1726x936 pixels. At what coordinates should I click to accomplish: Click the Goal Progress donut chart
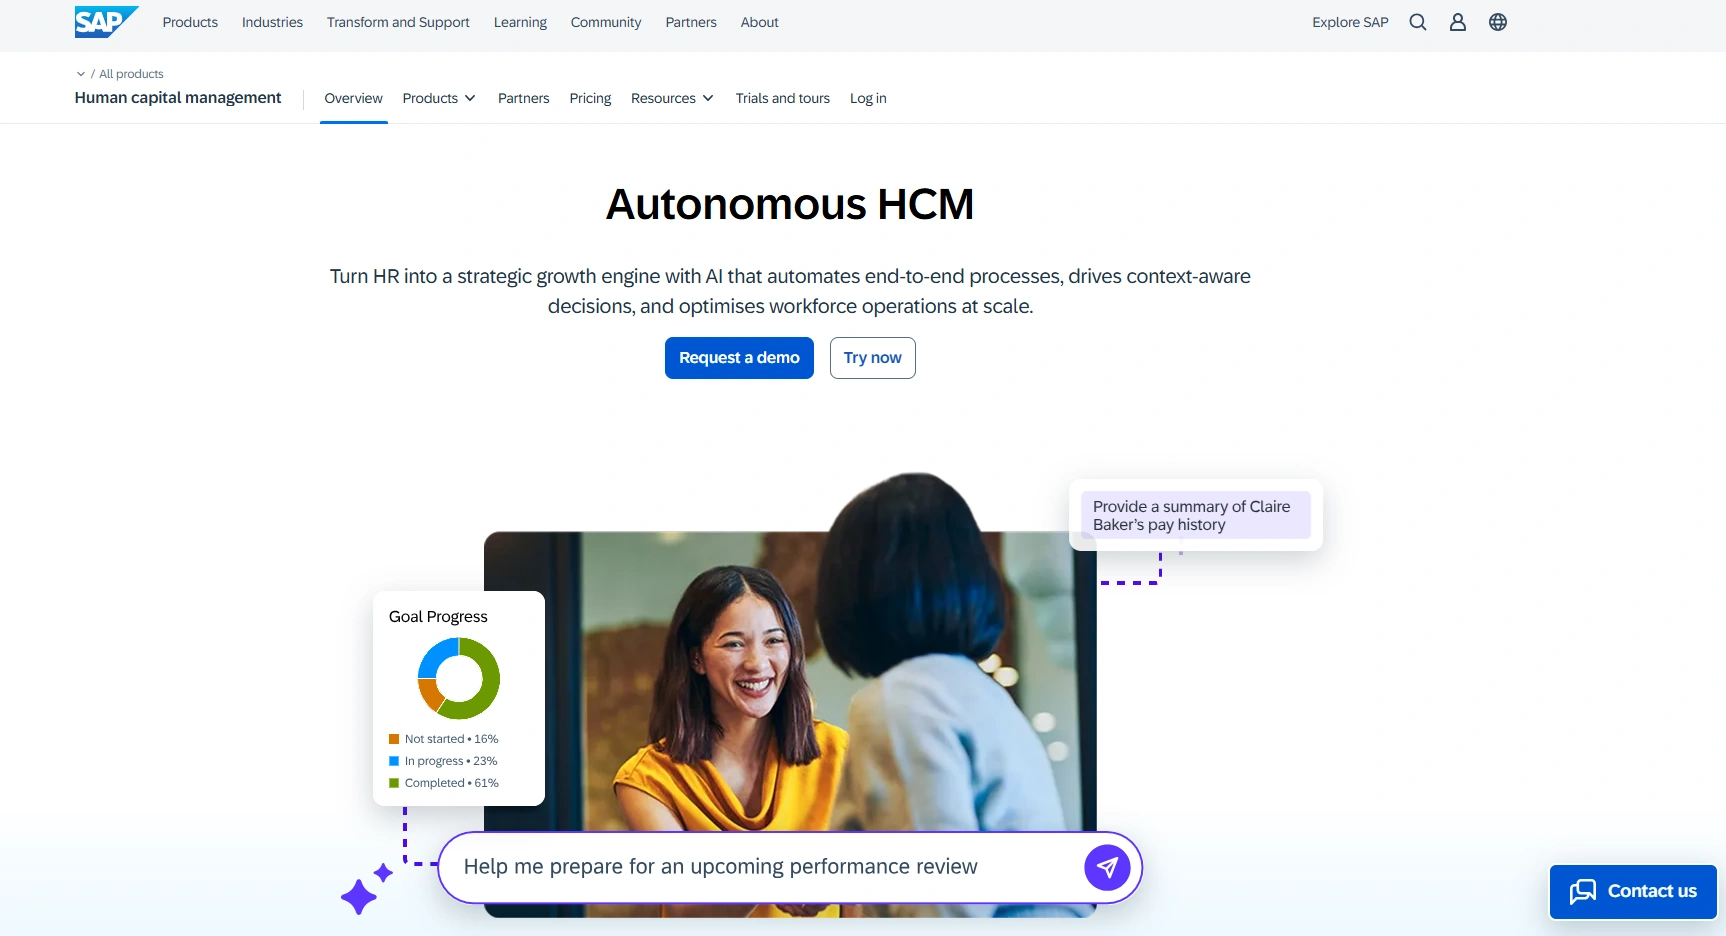point(458,678)
